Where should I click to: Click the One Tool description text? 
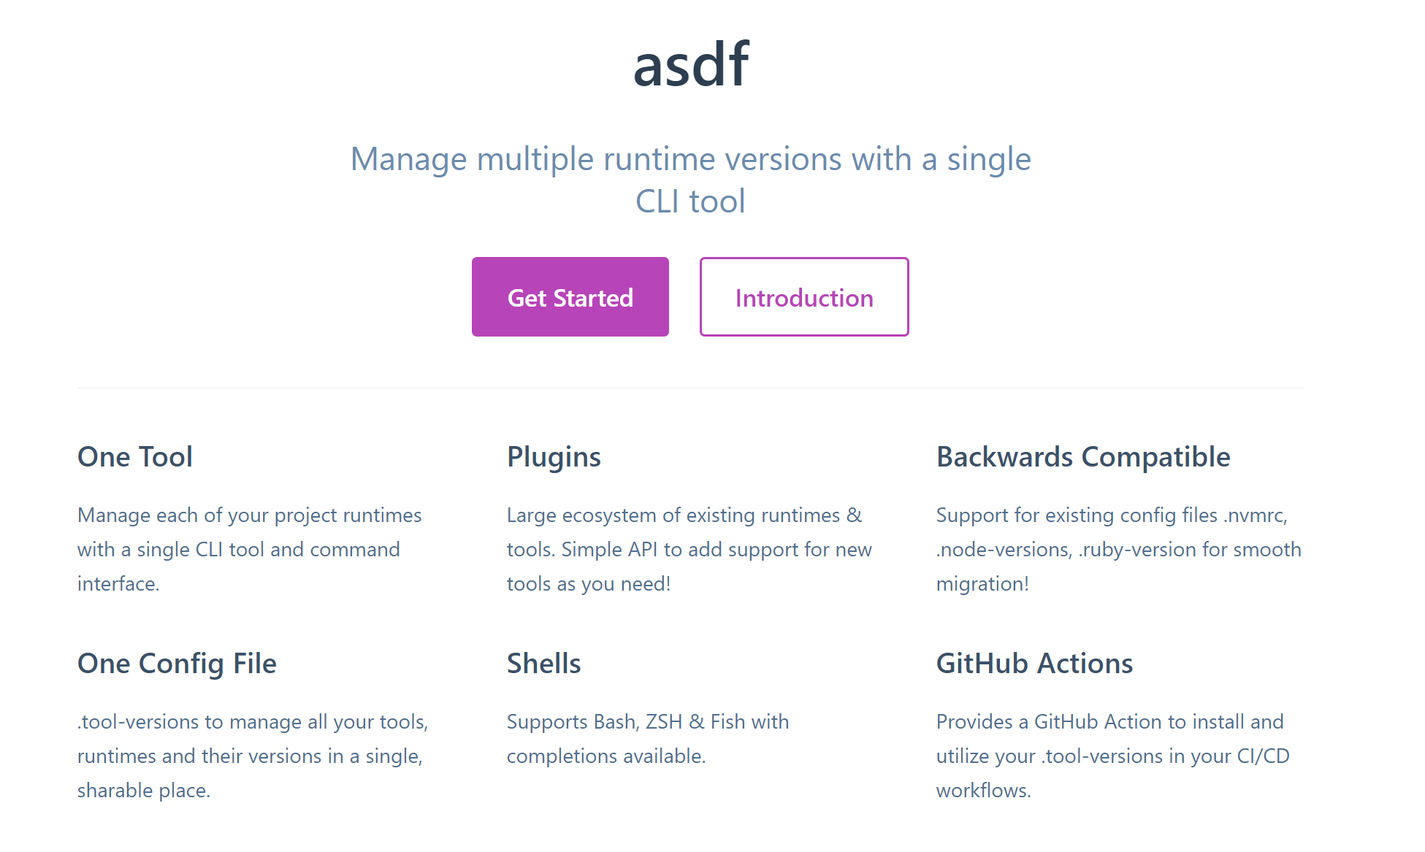pyautogui.click(x=249, y=549)
